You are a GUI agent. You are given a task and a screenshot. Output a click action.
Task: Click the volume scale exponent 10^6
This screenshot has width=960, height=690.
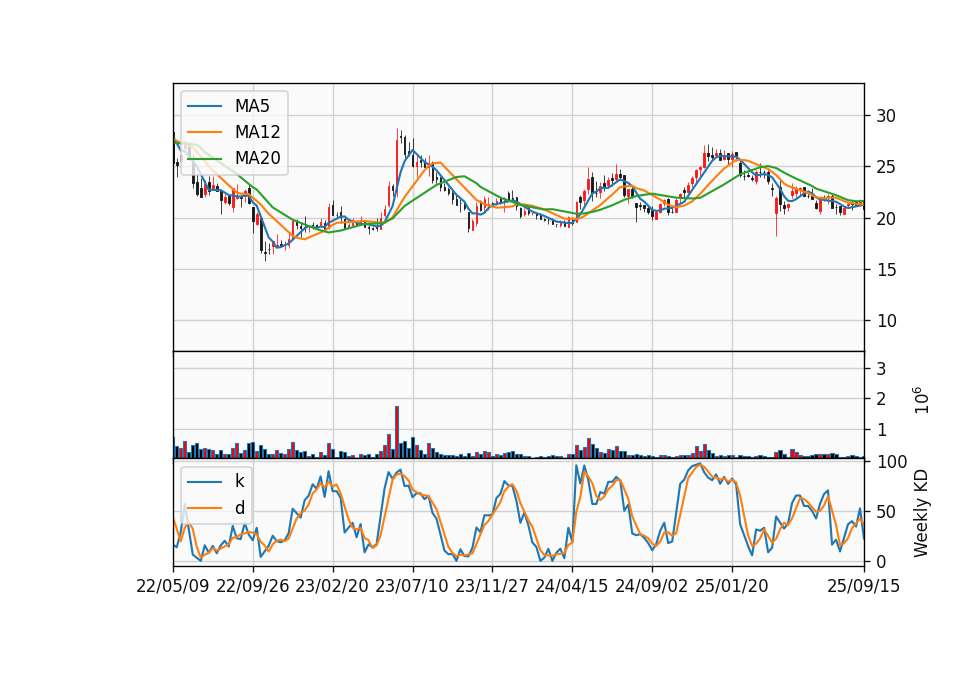921,400
